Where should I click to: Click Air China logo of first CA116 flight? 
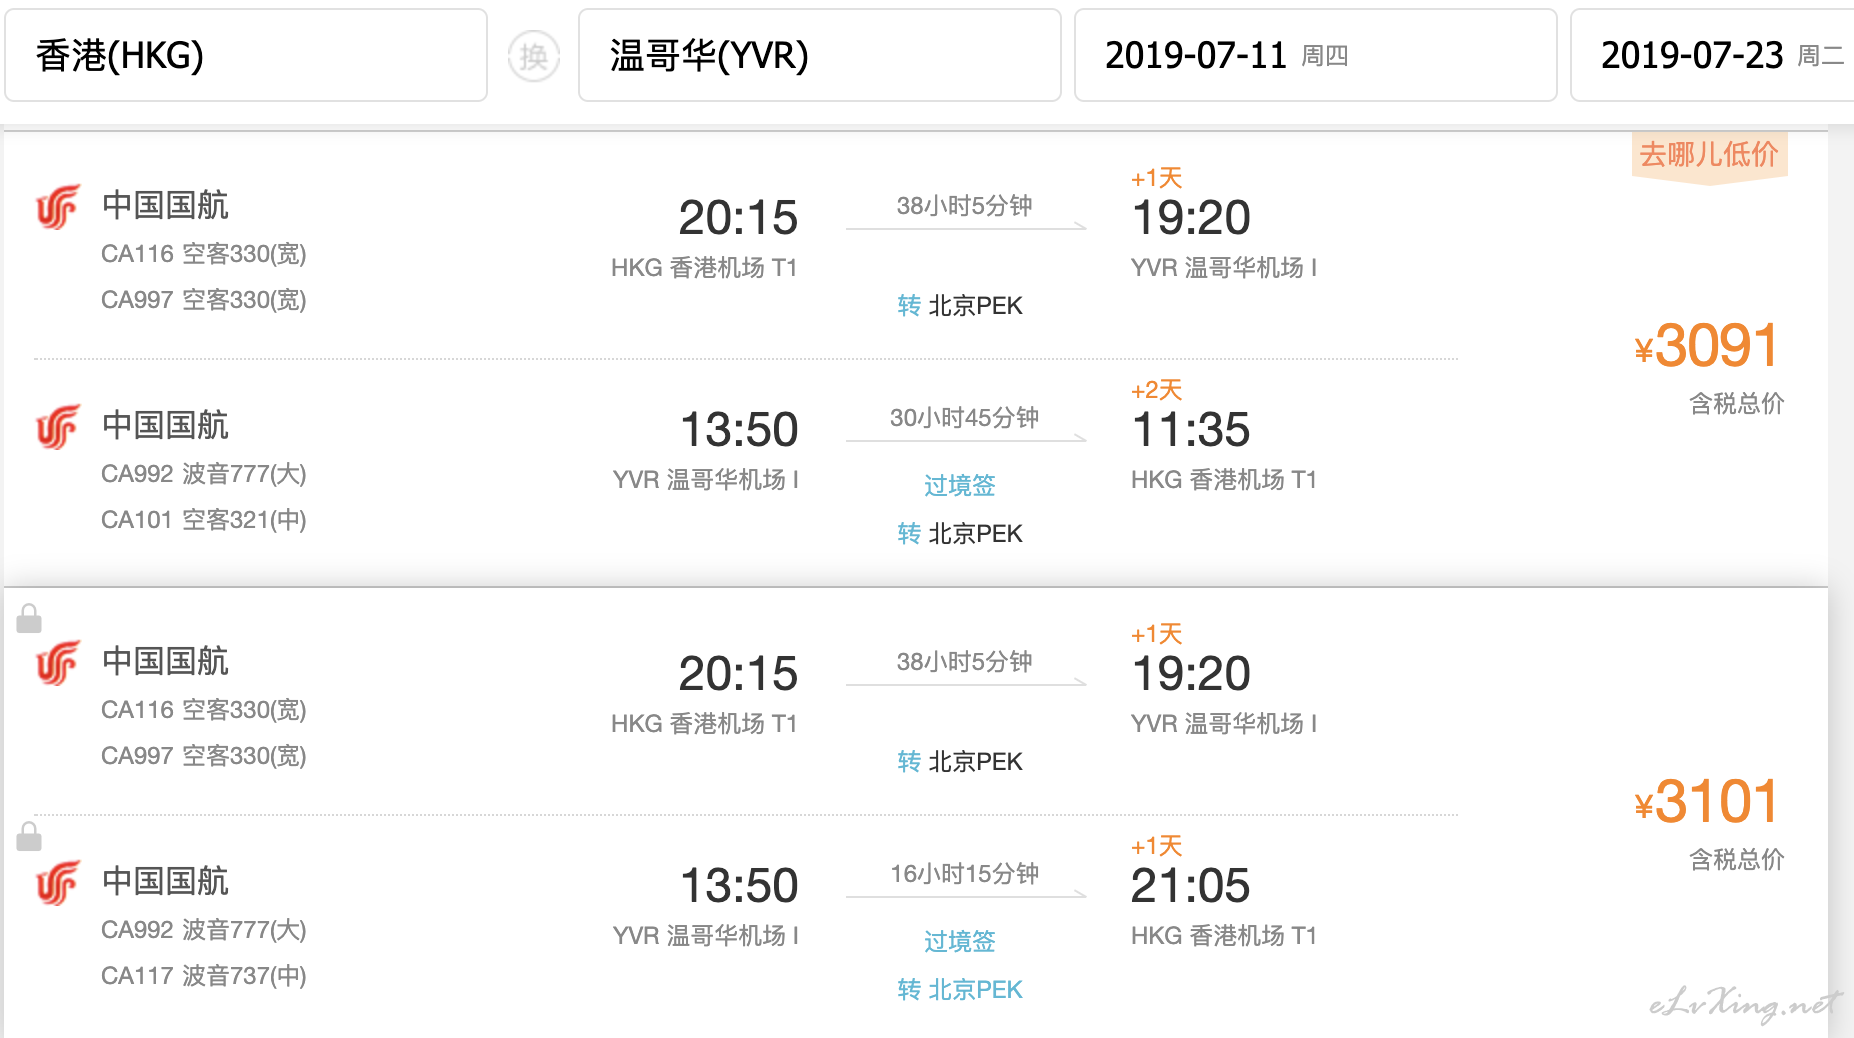click(58, 207)
